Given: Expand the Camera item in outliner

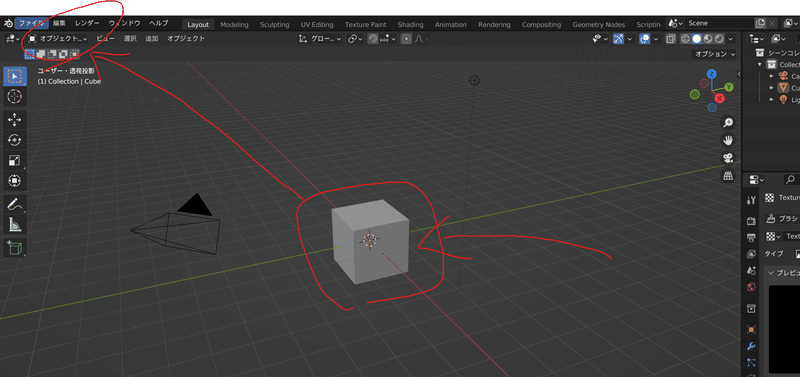Looking at the screenshot, I should pyautogui.click(x=772, y=76).
